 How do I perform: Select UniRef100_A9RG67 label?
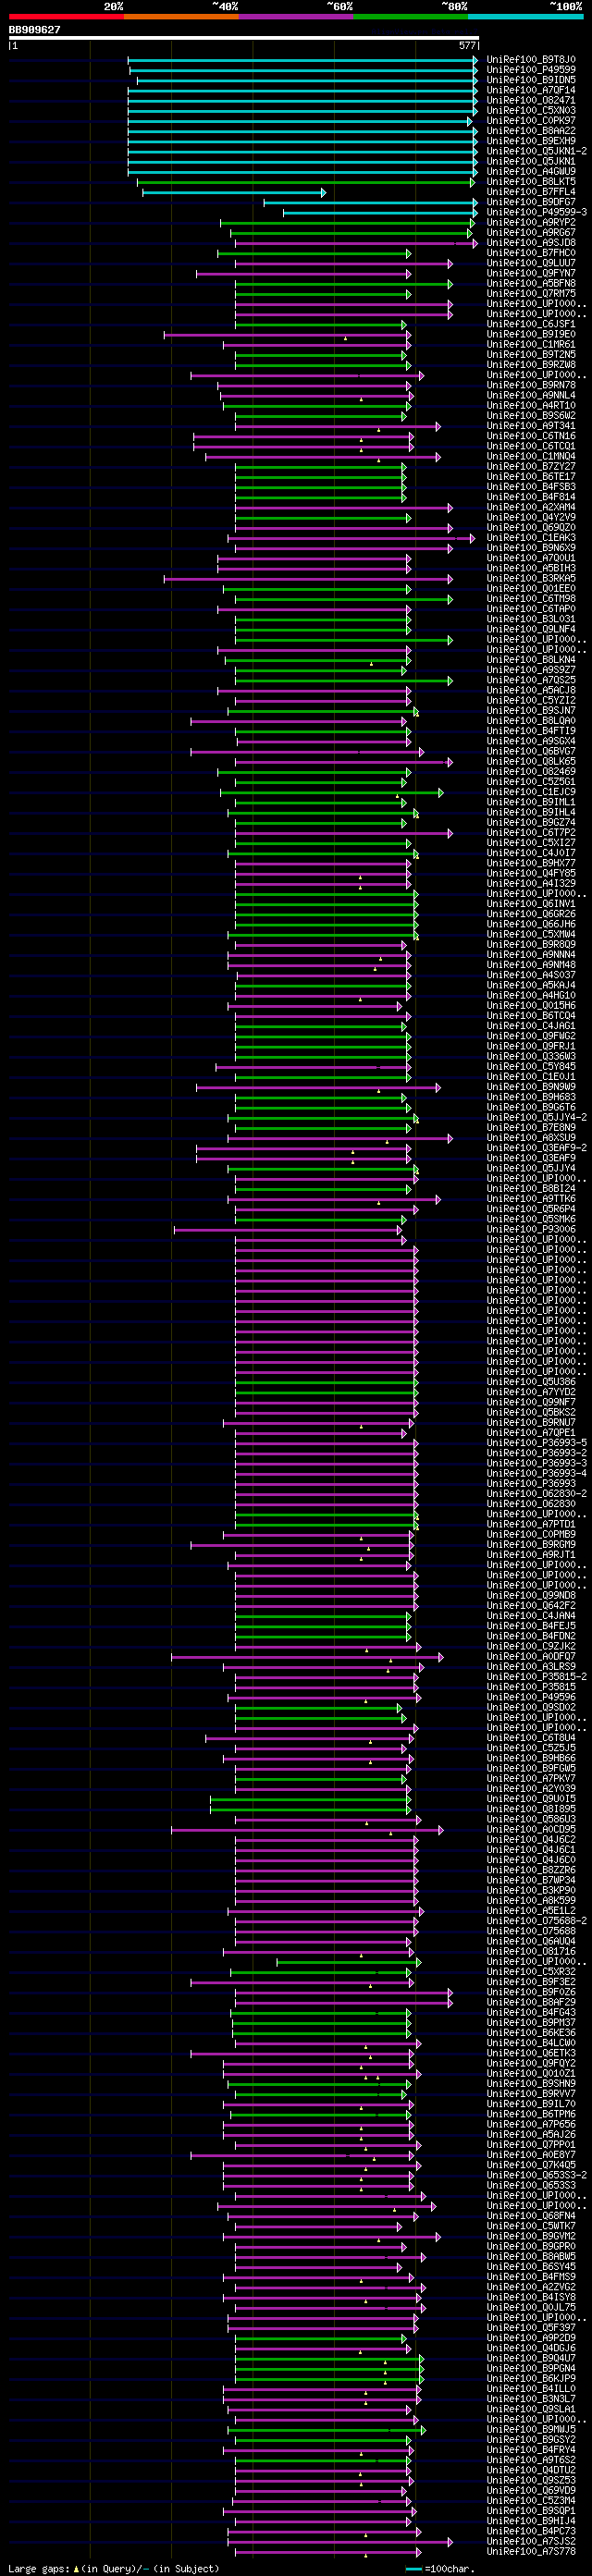(x=531, y=233)
